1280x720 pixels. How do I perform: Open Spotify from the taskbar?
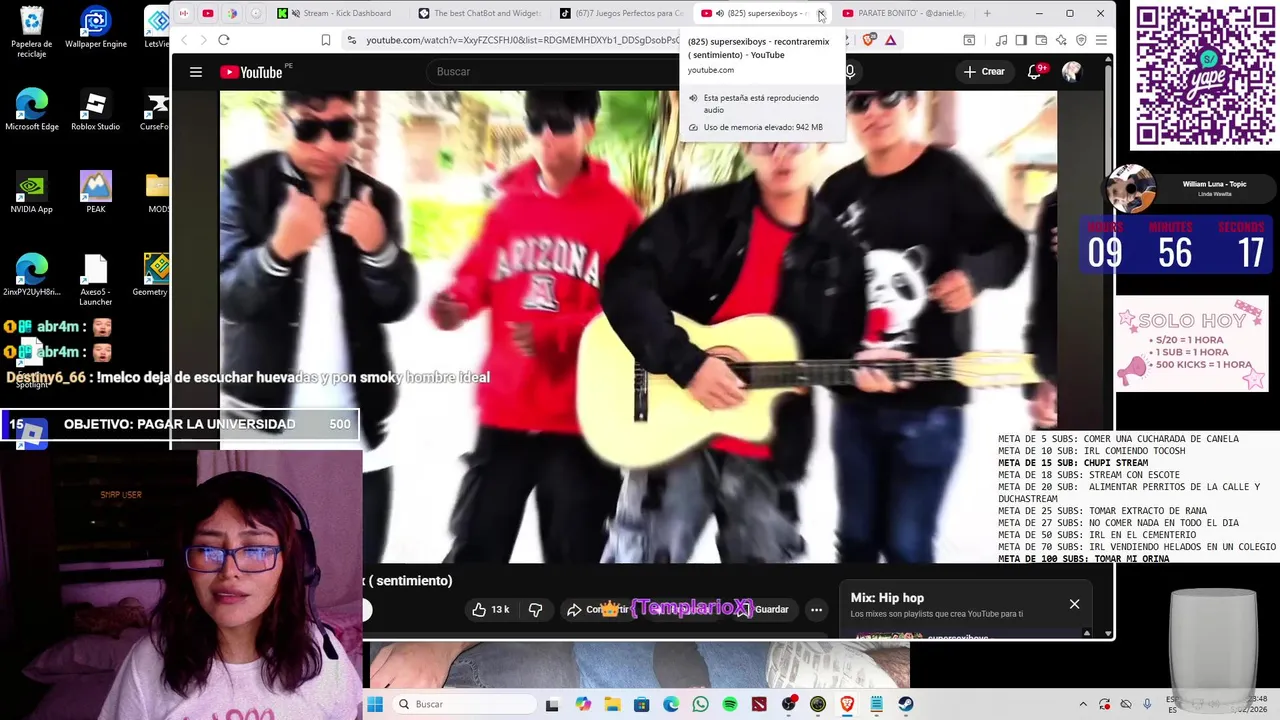(730, 704)
